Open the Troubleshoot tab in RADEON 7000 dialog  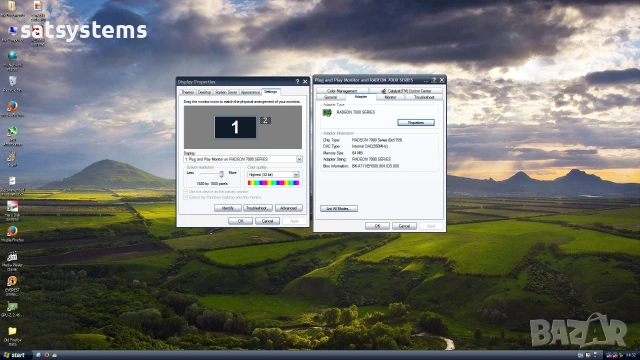point(424,97)
